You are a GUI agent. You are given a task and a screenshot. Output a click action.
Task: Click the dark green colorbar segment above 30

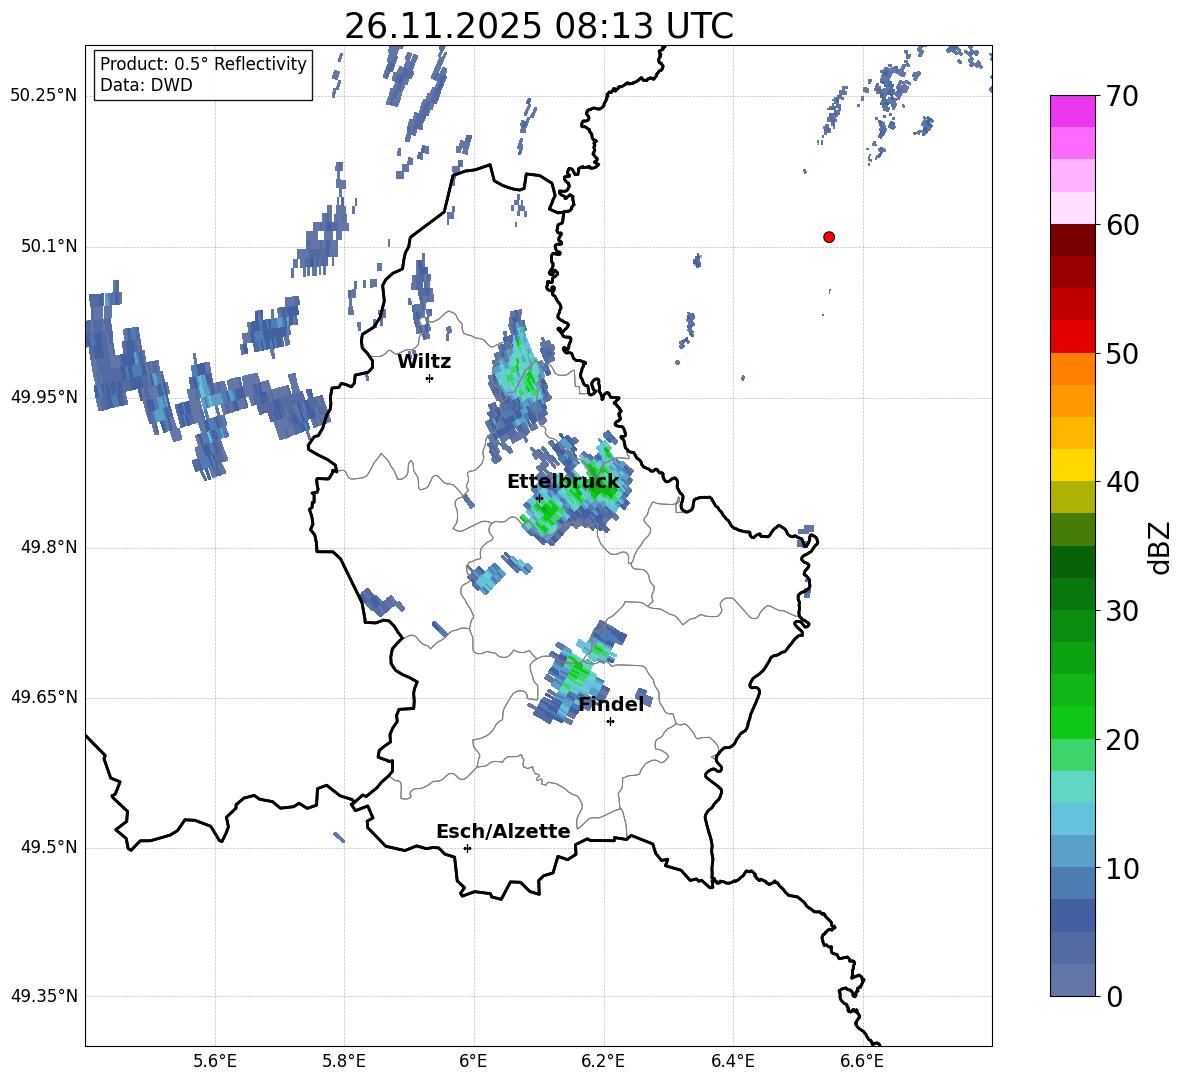[1072, 593]
